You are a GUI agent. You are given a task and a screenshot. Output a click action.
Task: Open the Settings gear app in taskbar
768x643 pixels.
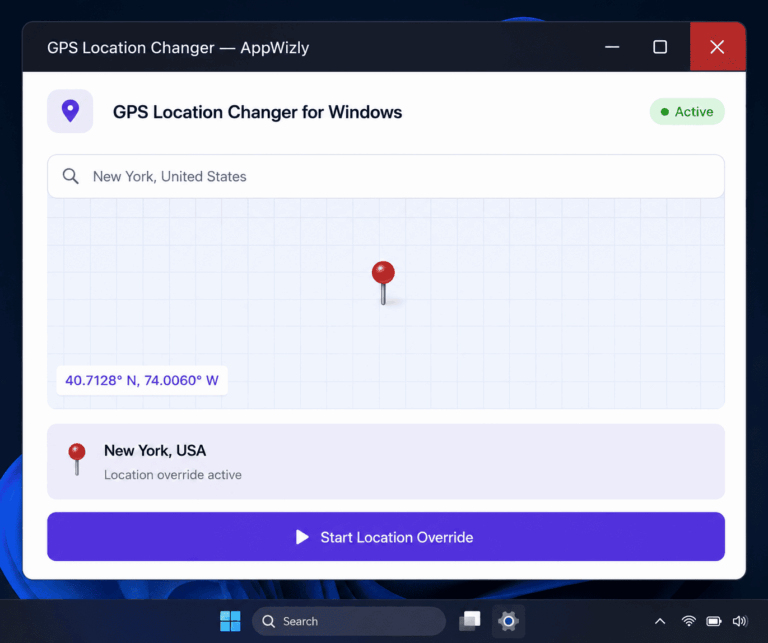point(508,621)
